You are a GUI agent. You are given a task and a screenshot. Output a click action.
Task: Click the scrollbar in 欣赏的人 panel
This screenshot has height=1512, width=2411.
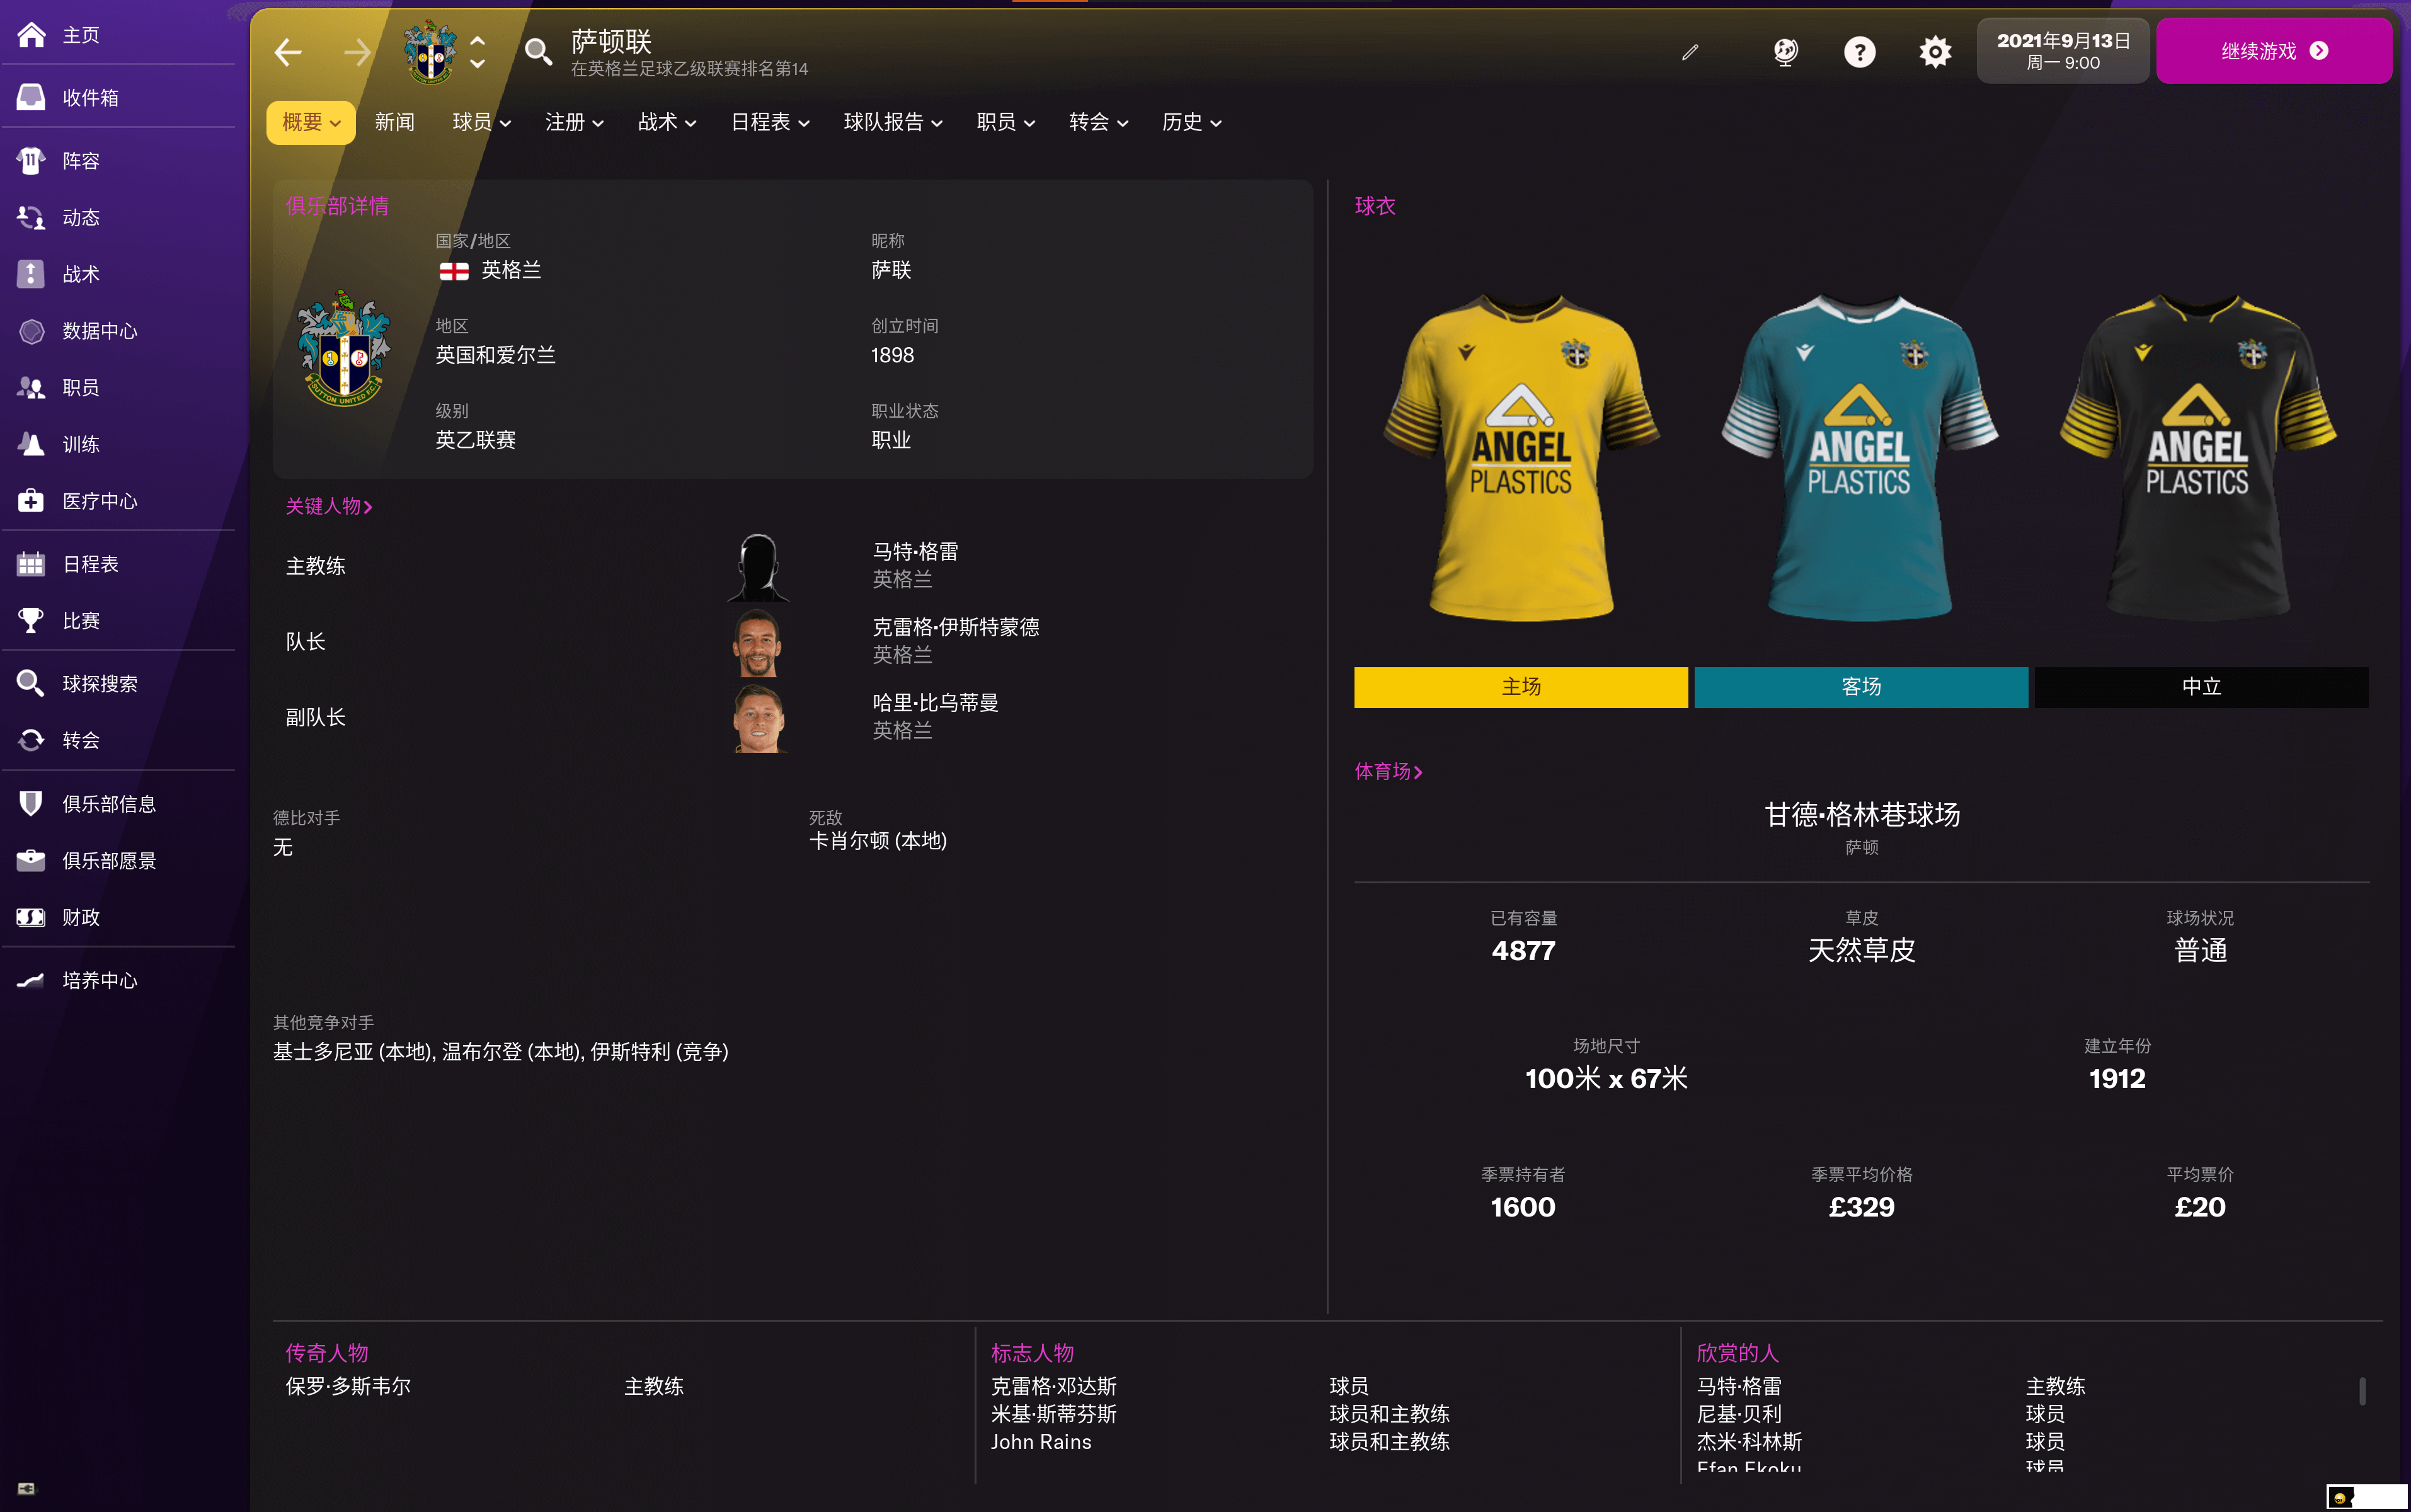(x=2362, y=1391)
